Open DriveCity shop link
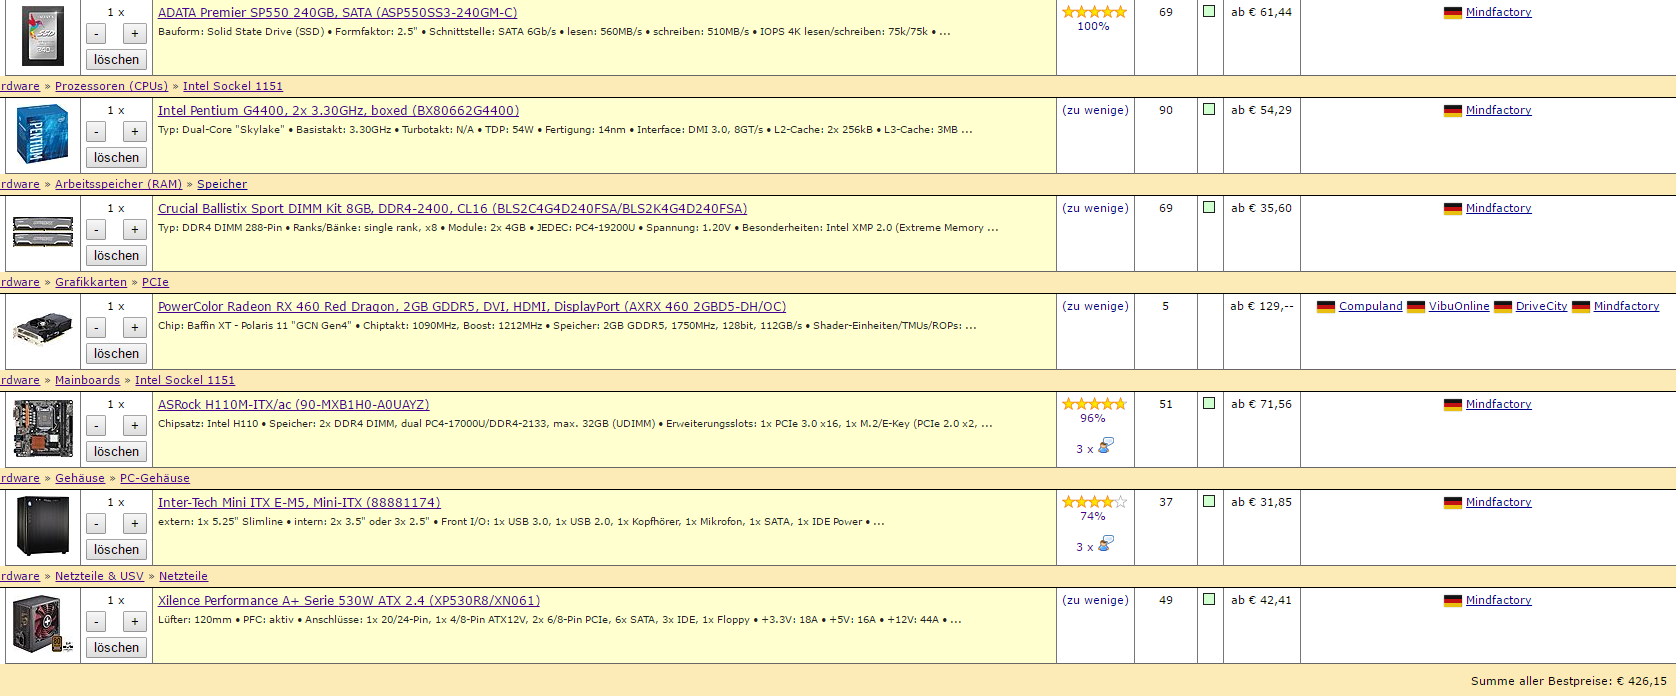 pos(1541,306)
